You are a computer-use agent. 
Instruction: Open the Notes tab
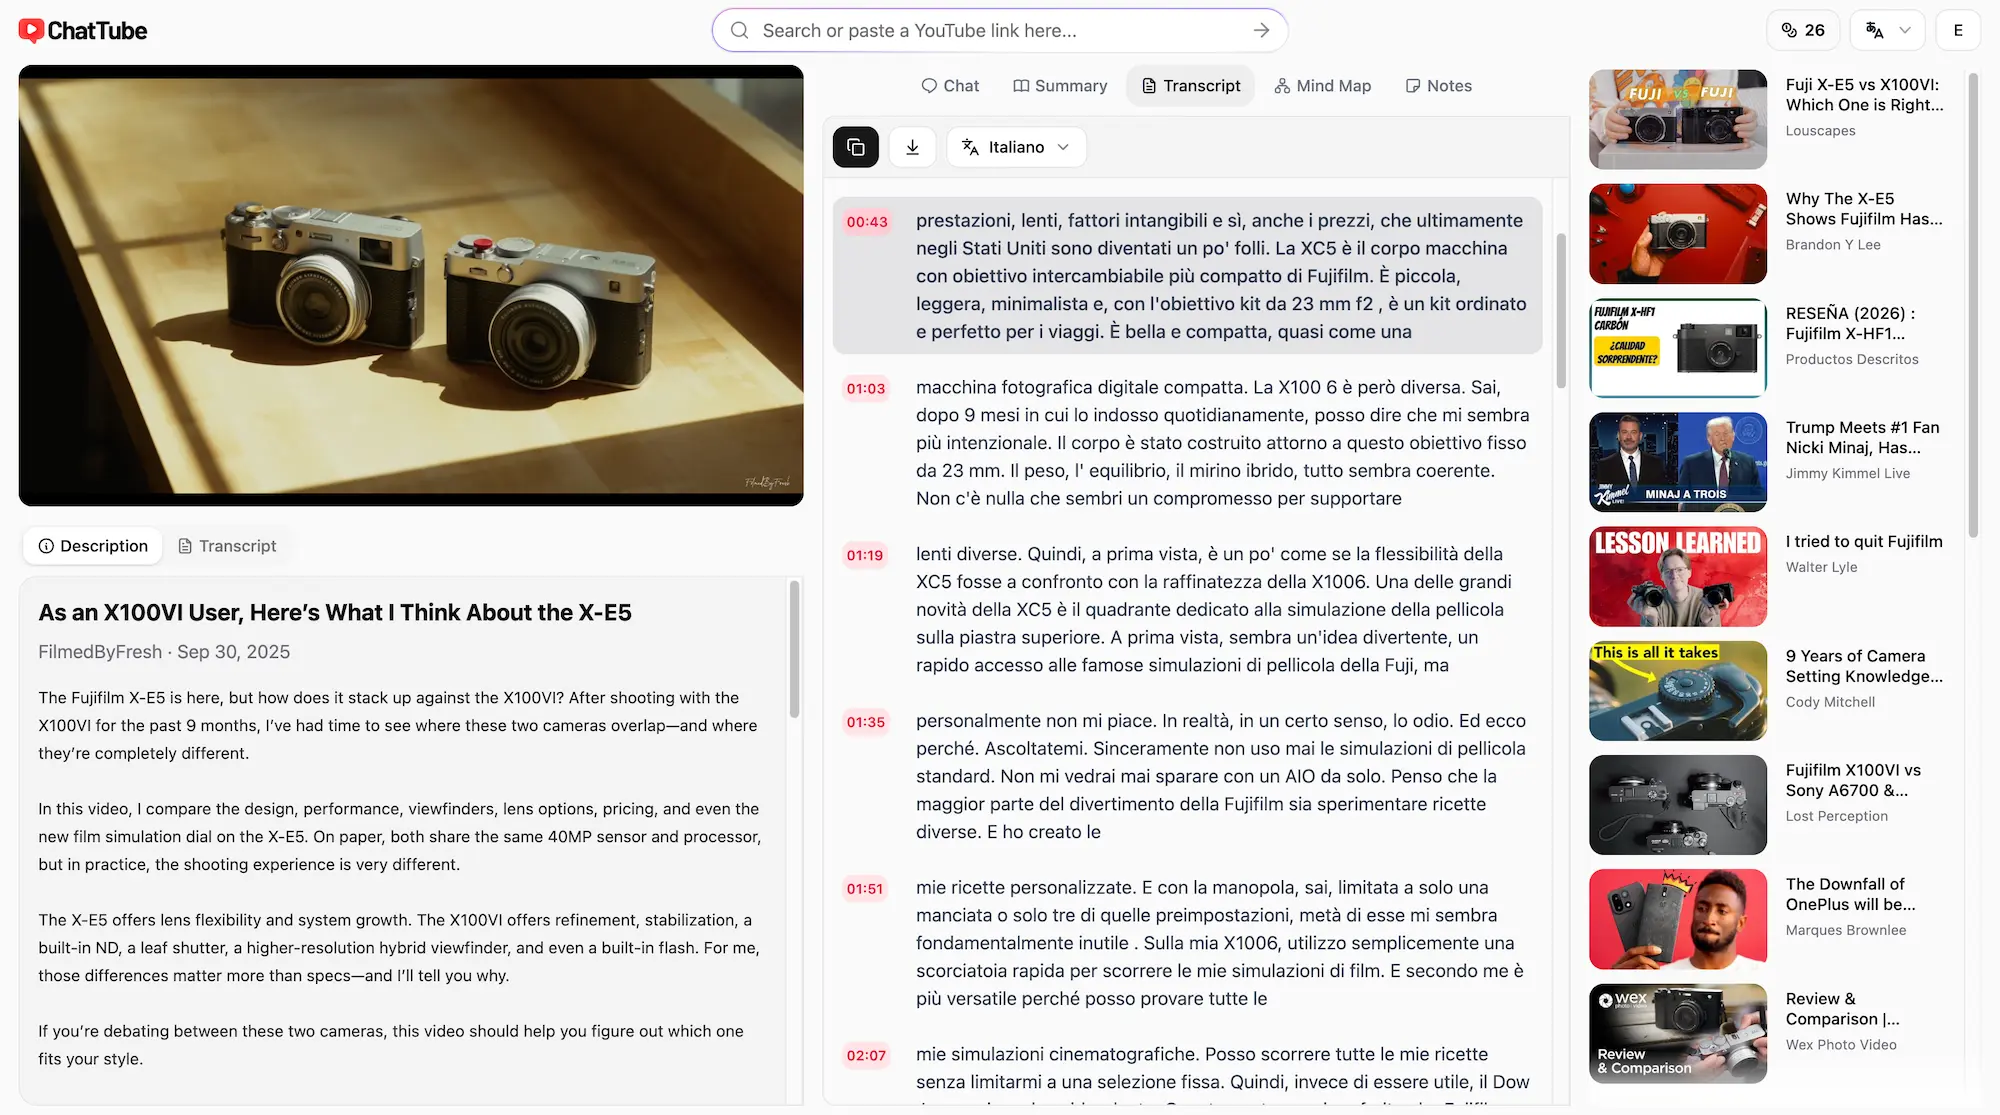pyautogui.click(x=1438, y=86)
